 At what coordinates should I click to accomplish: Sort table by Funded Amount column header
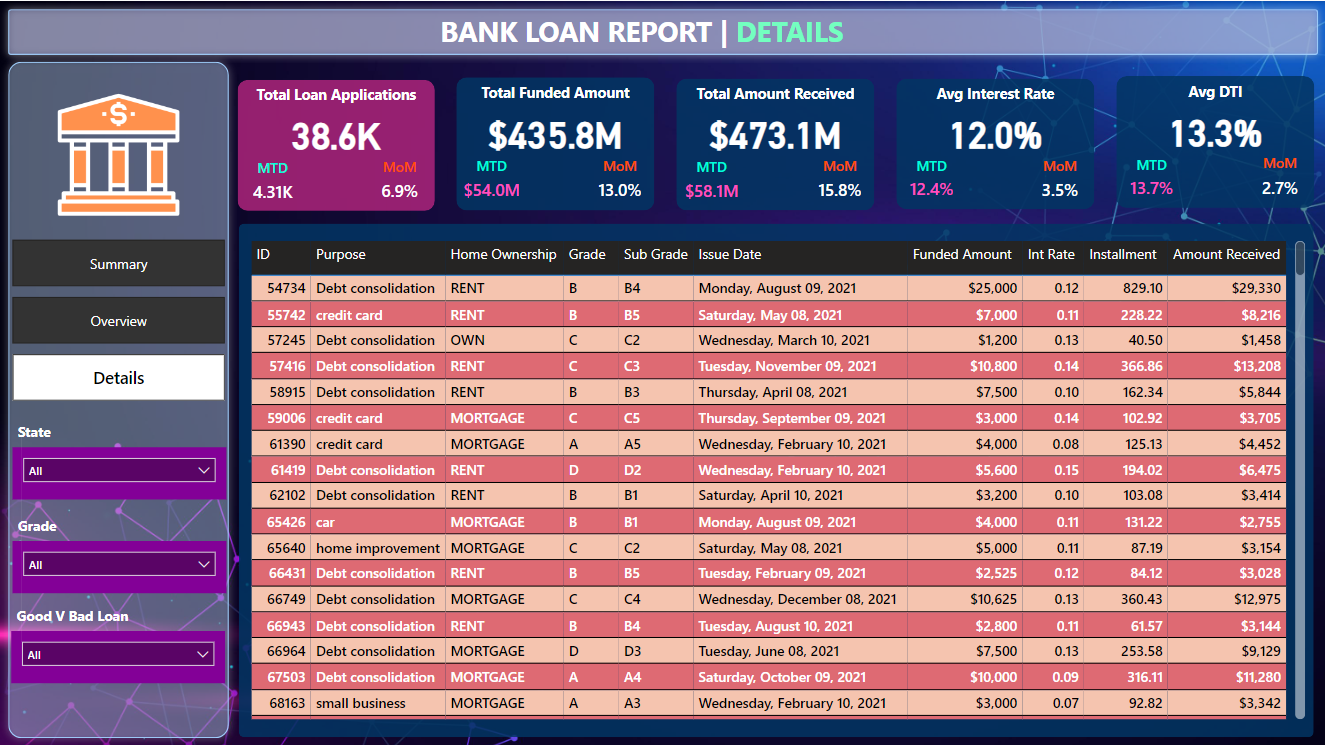tap(962, 255)
